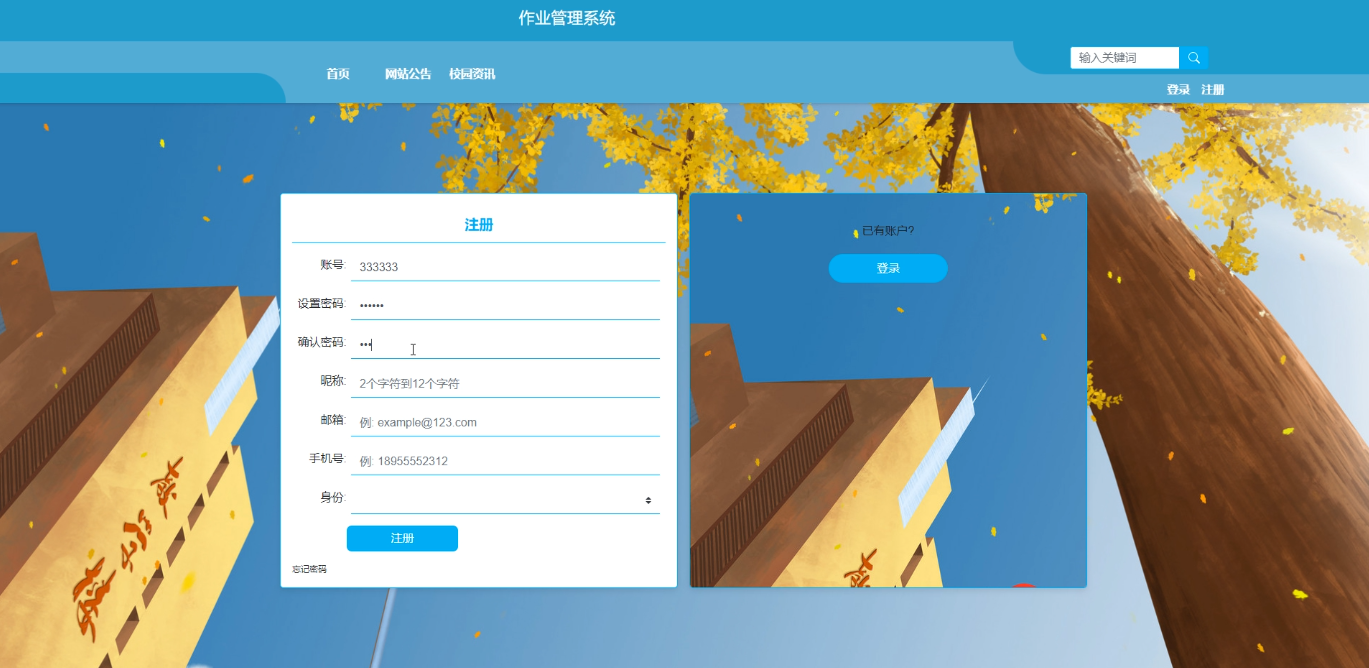Click the 账号 field containing 333333
This screenshot has width=1369, height=668.
coord(505,267)
